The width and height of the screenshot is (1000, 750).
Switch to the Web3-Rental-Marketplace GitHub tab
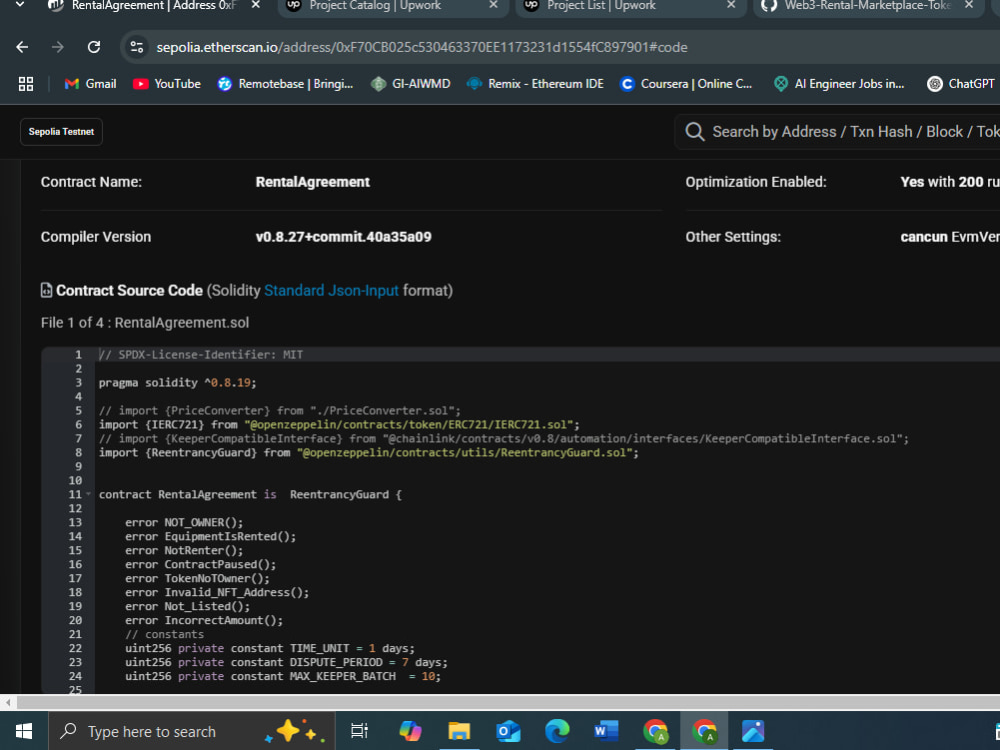tap(867, 6)
